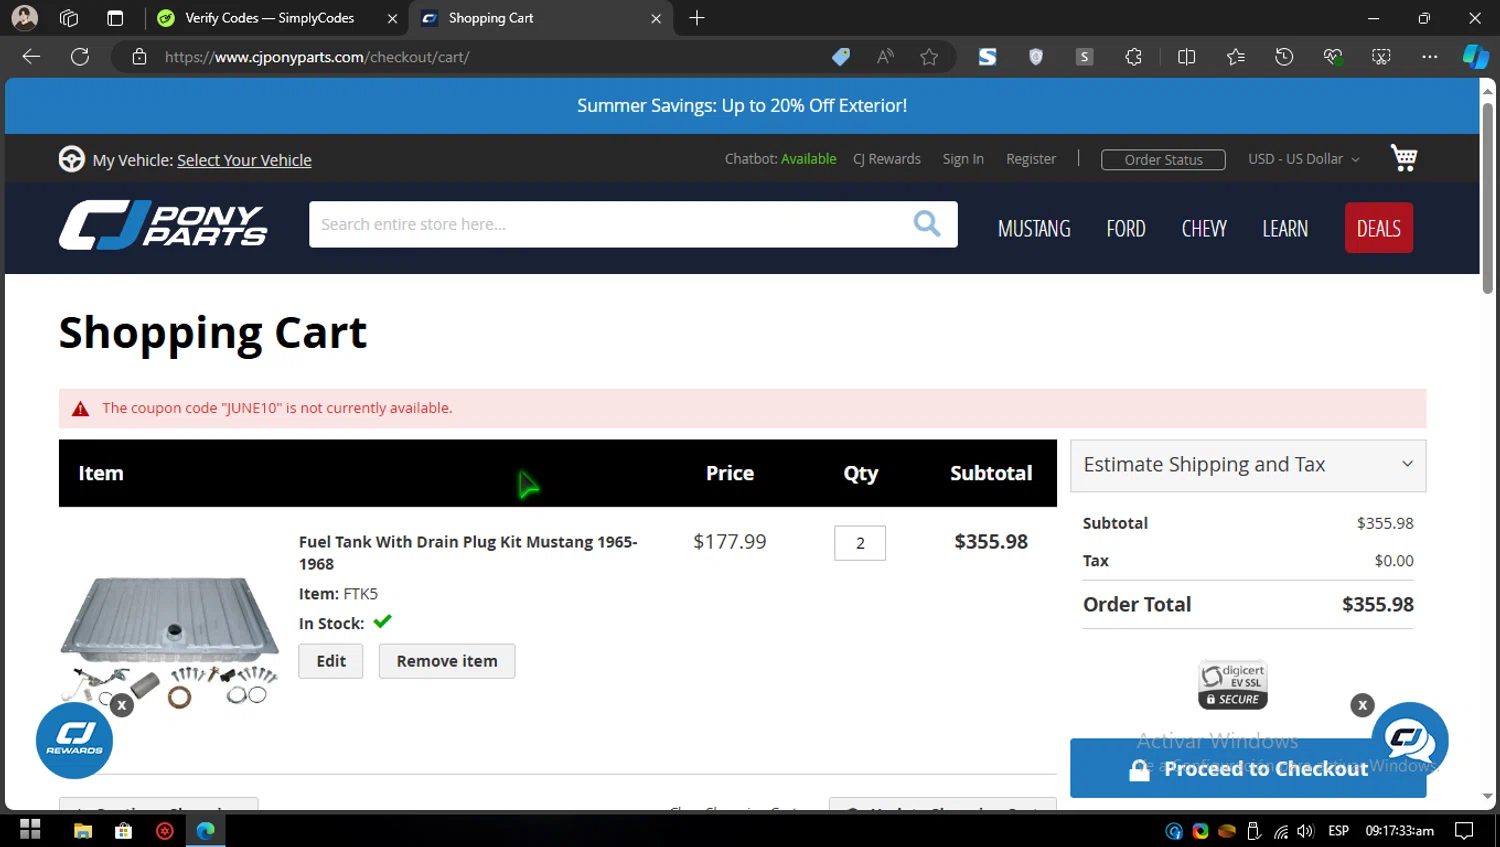The image size is (1500, 847).
Task: Click the Proceed to Checkout button
Action: 1248,768
